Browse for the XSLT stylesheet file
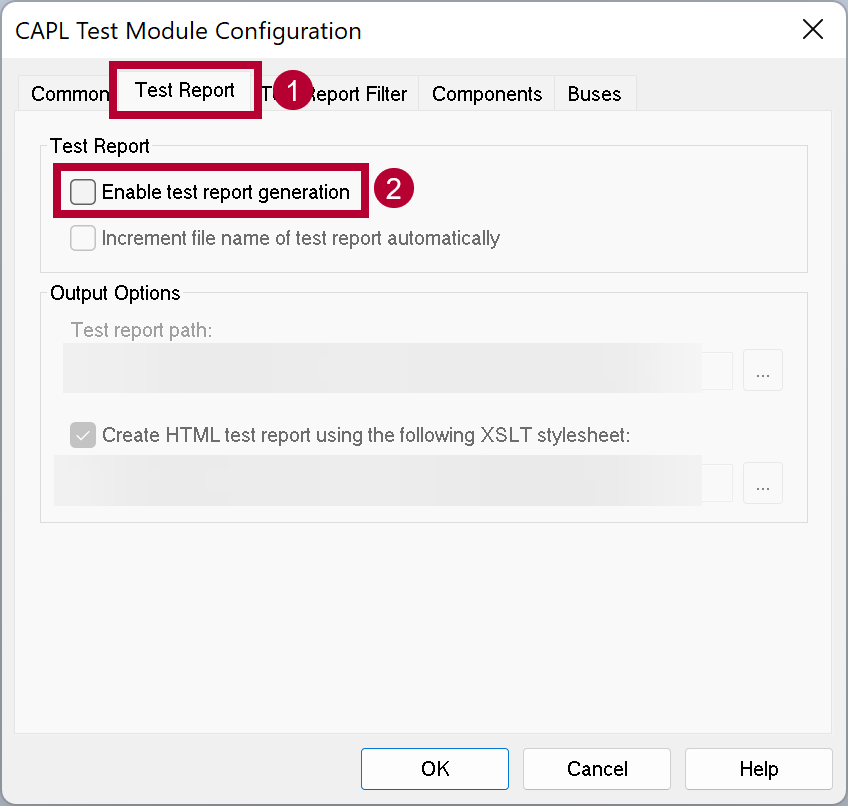This screenshot has height=806, width=848. click(x=763, y=483)
